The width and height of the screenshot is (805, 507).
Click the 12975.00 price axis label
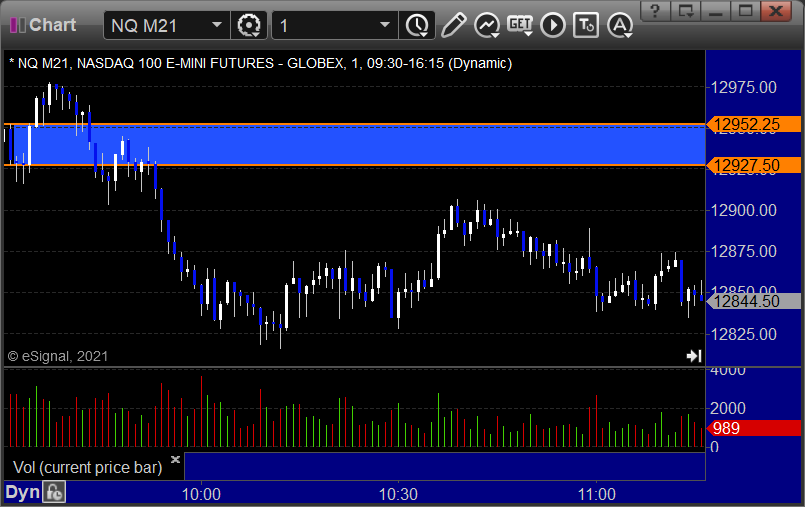744,87
